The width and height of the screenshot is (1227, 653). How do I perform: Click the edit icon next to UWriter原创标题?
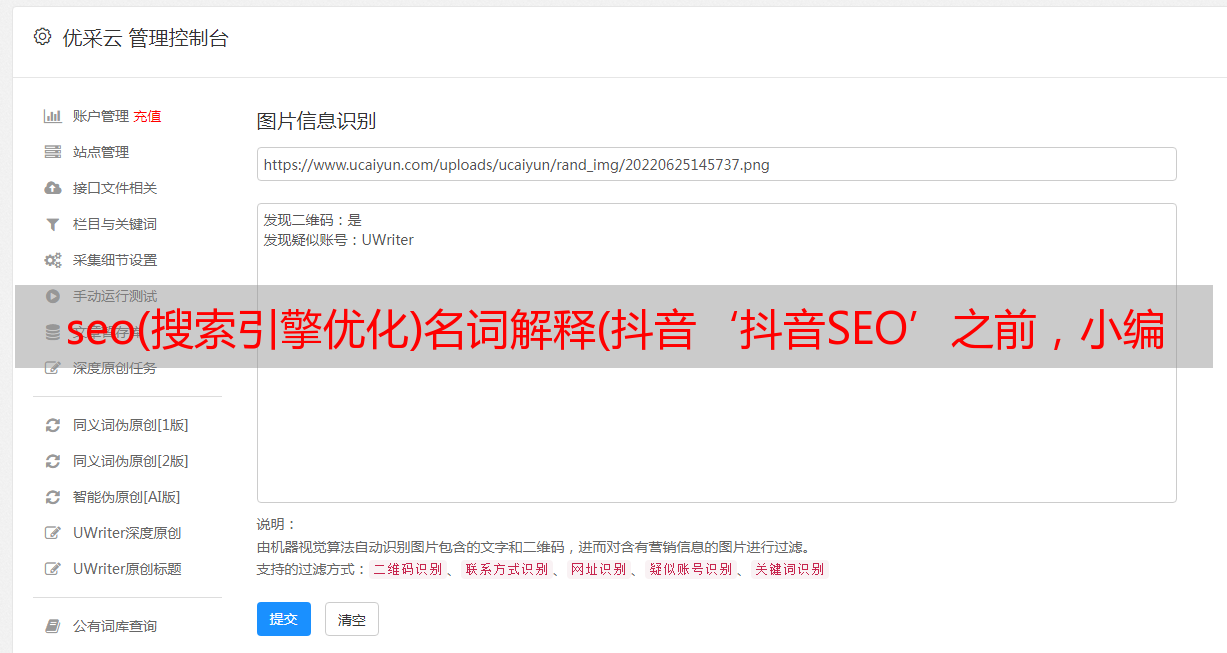[x=53, y=569]
